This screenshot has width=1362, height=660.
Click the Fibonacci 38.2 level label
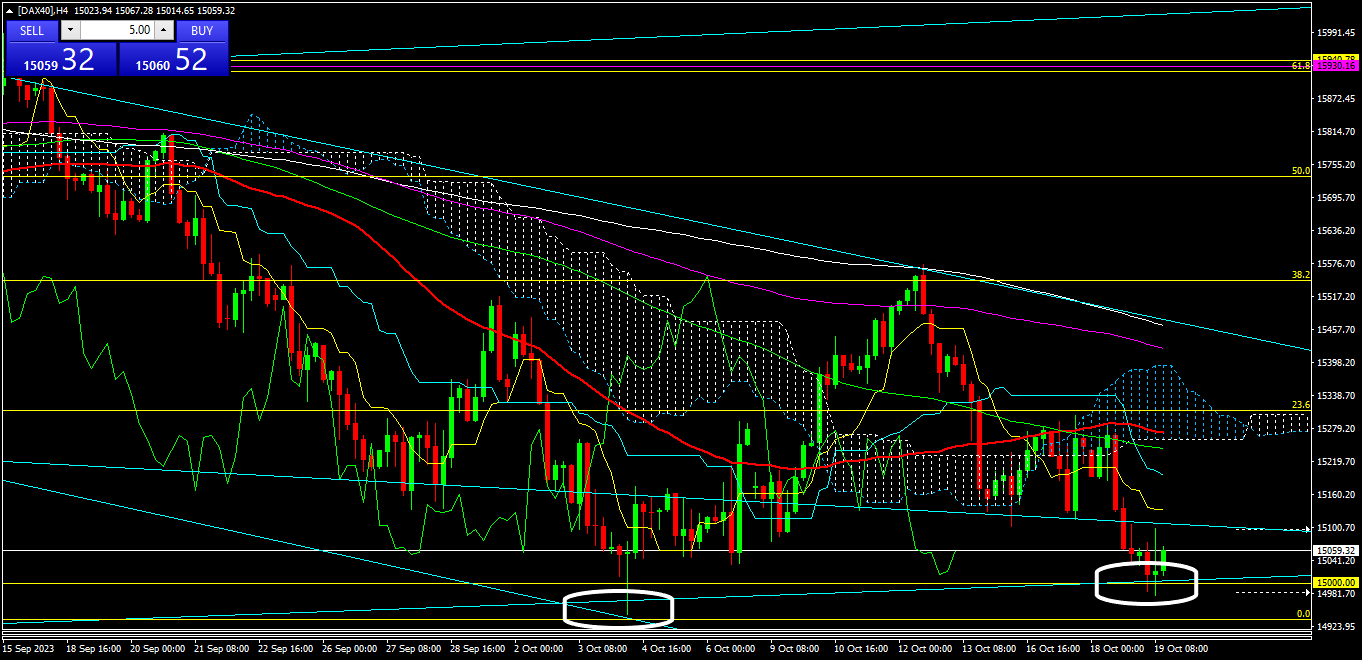click(1300, 275)
